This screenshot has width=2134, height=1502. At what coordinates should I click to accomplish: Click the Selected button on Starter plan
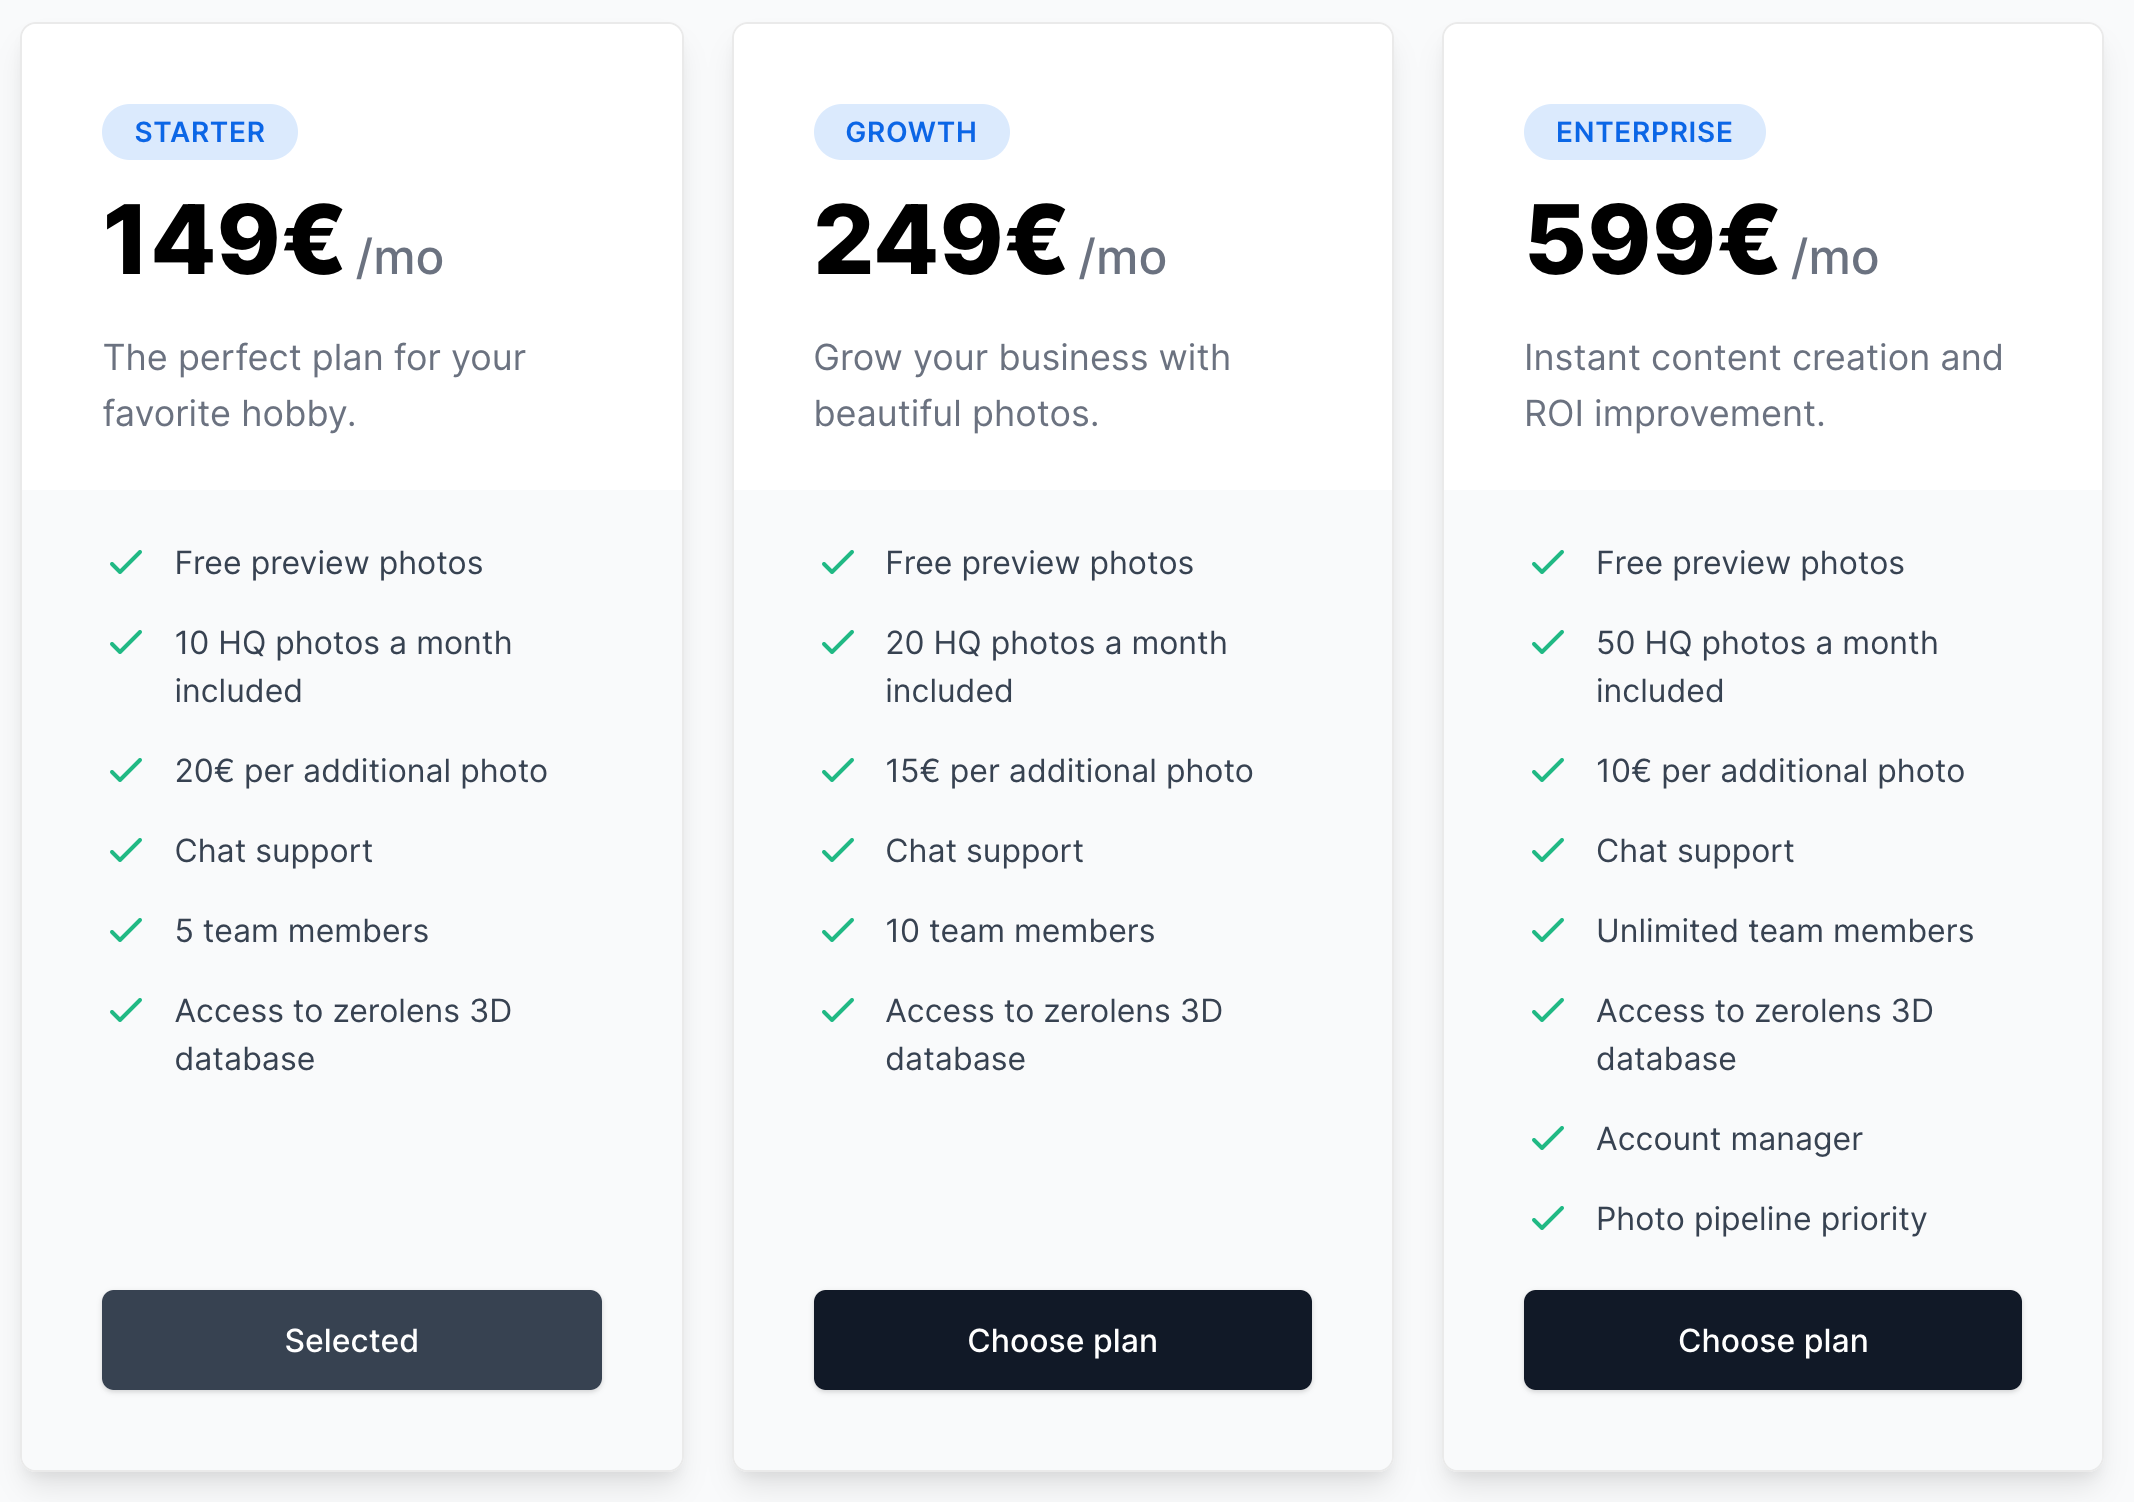352,1340
